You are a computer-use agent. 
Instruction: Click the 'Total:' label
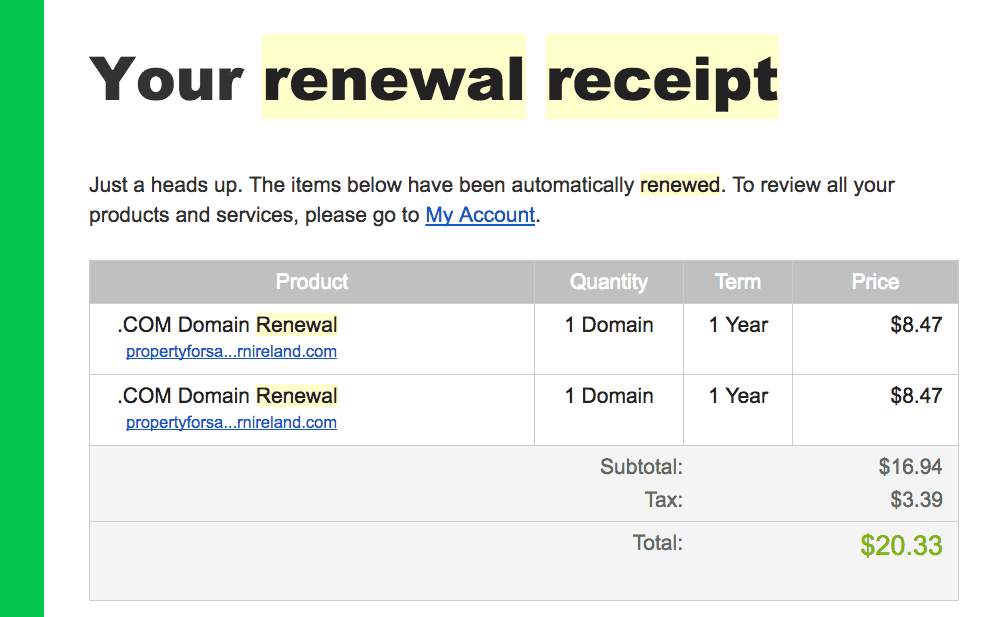pos(658,543)
